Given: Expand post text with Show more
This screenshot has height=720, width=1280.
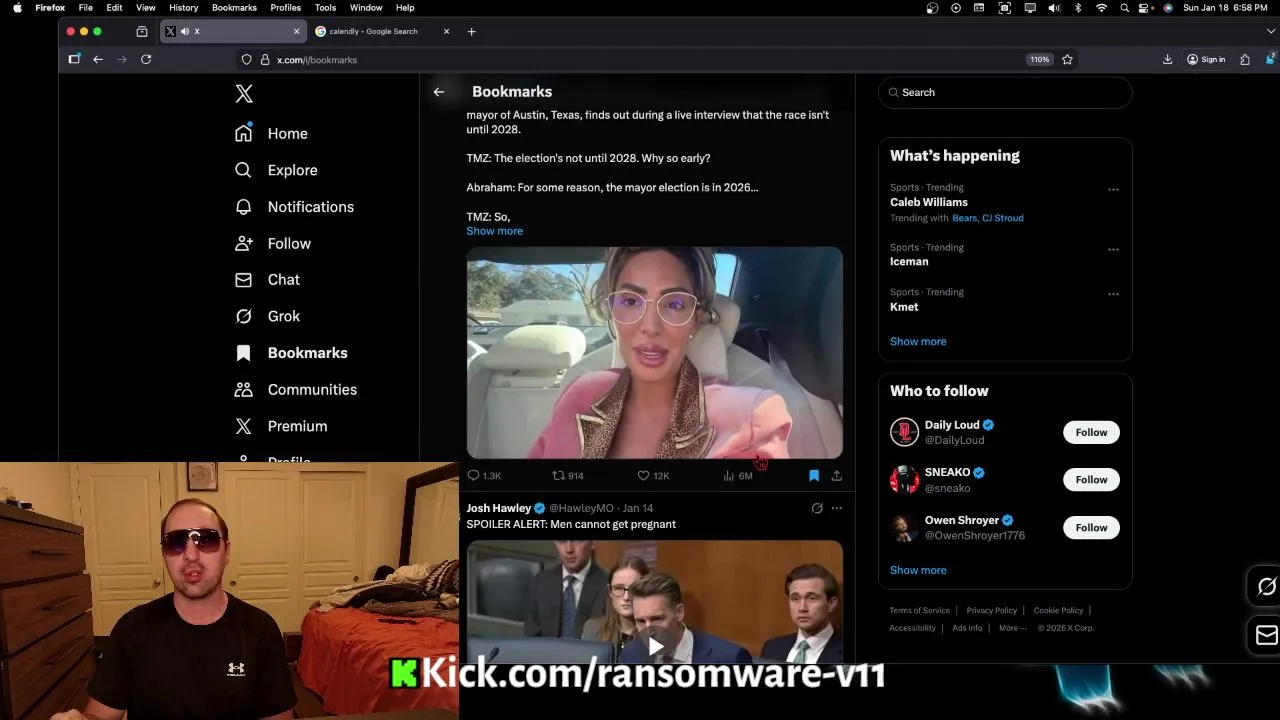Looking at the screenshot, I should [494, 231].
